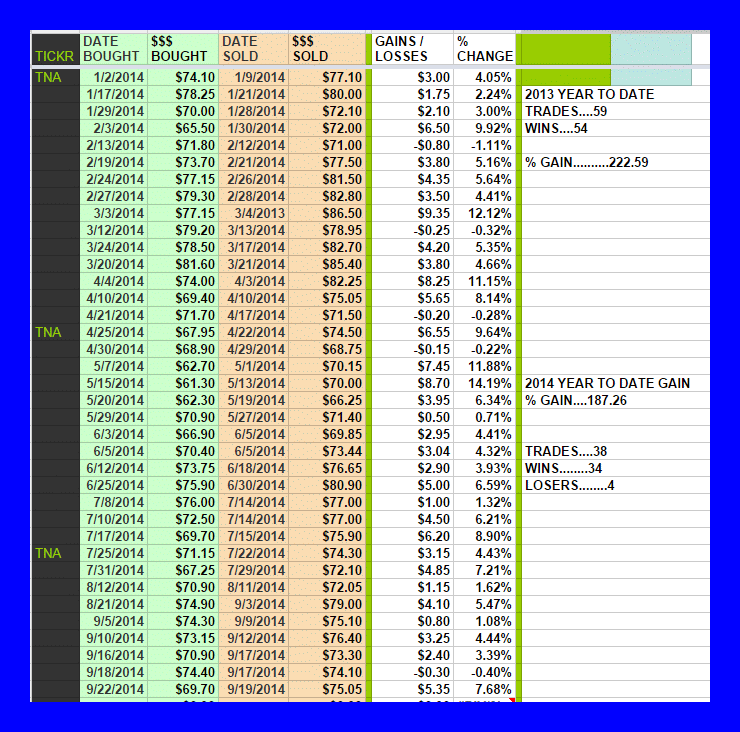Click the percent change cell -1.11%
Screen dimensions: 740x732
tap(484, 145)
